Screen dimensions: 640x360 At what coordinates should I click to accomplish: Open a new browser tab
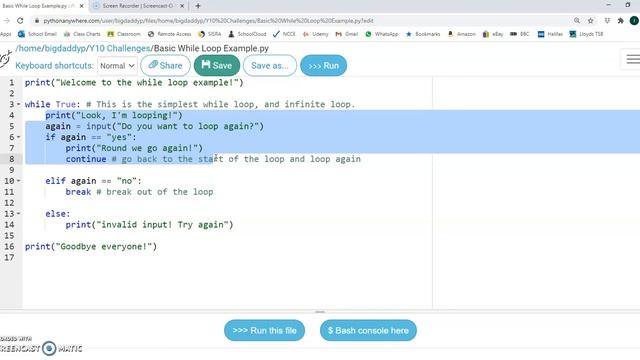coord(198,6)
